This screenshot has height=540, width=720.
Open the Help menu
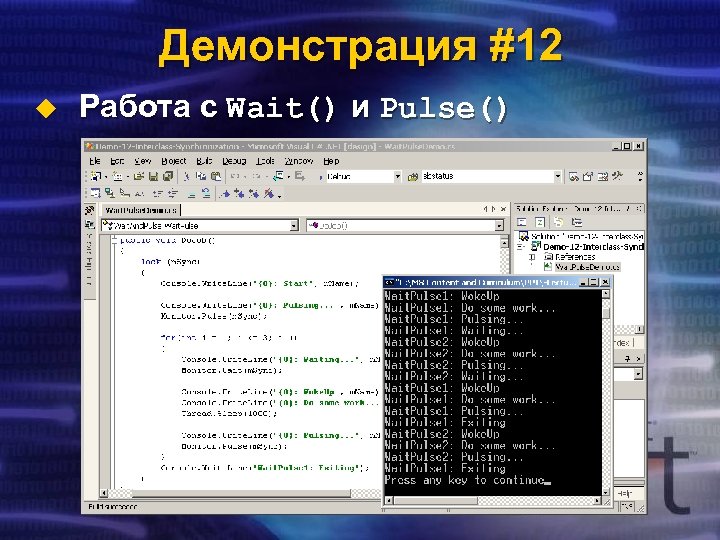(331, 161)
